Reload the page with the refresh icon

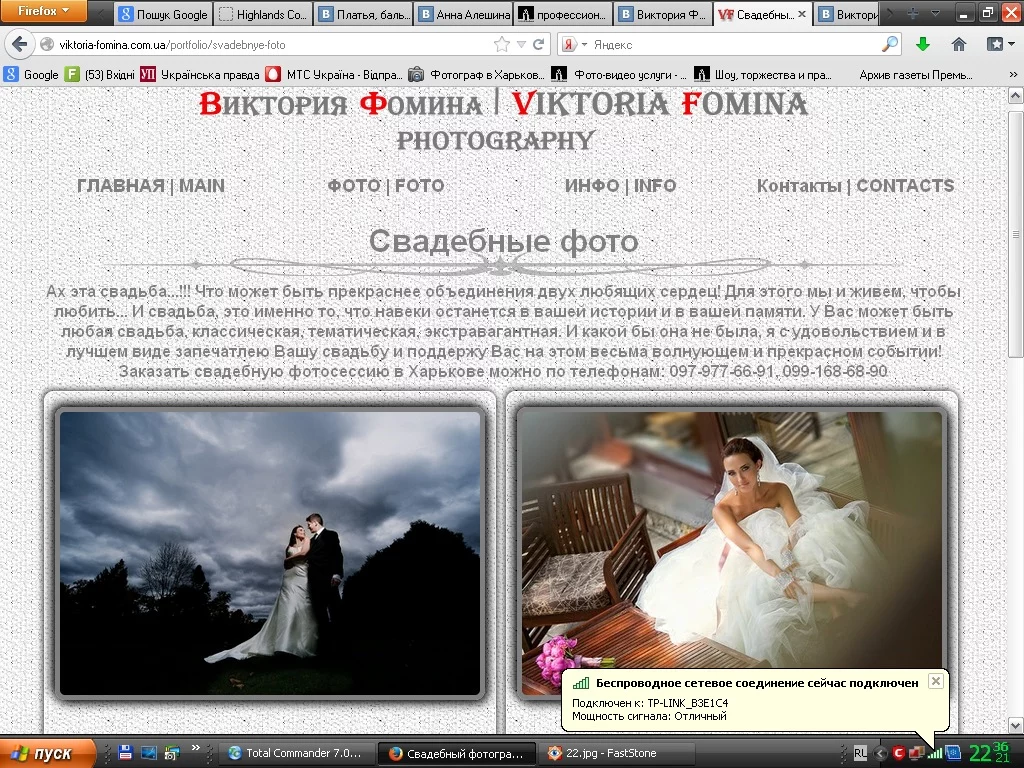point(539,45)
